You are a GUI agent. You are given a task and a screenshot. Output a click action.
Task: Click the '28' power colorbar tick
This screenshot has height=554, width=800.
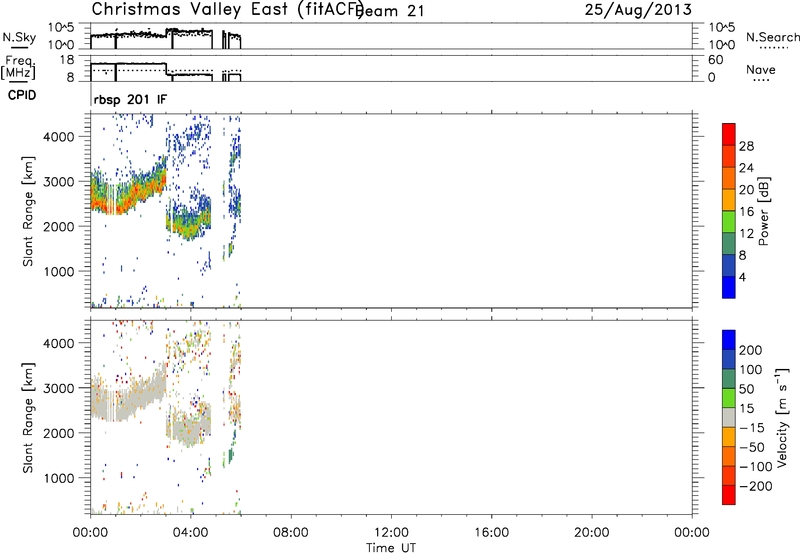click(x=746, y=146)
